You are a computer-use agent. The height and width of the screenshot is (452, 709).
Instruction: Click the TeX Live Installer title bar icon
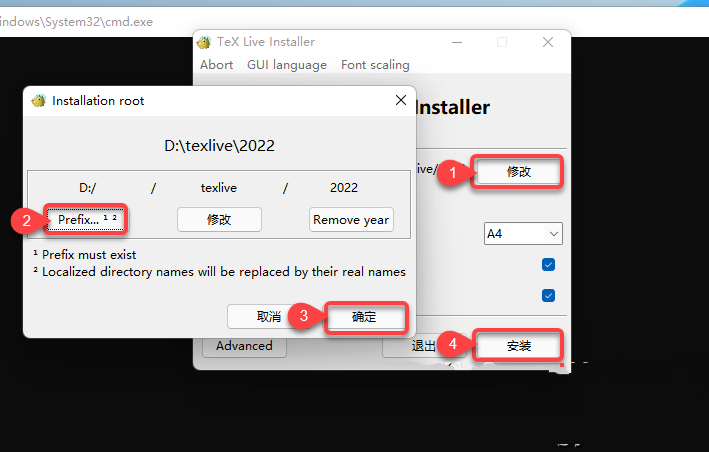pyautogui.click(x=204, y=42)
